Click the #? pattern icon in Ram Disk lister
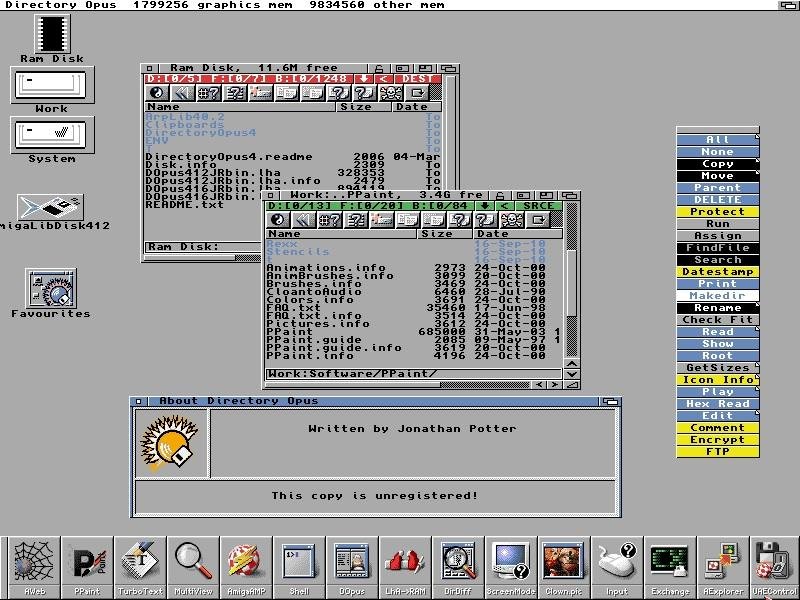Viewport: 800px width, 600px height. point(209,93)
